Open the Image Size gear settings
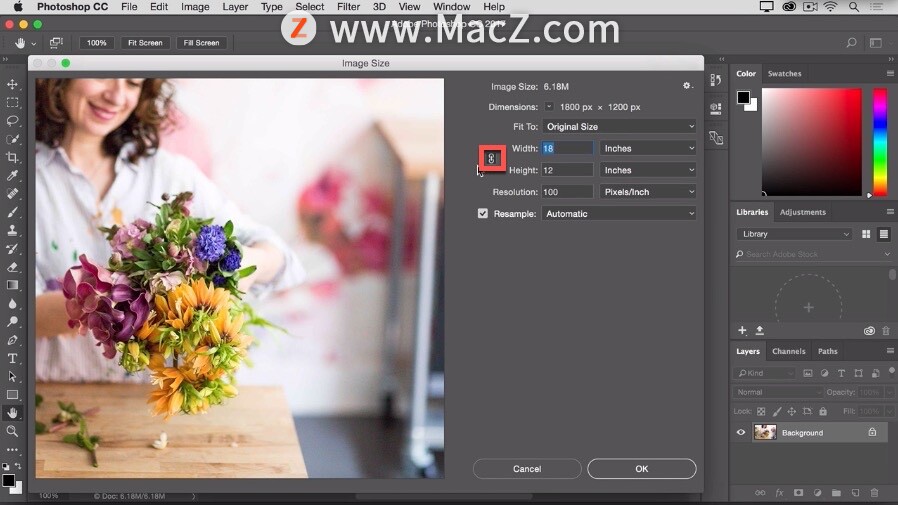898x505 pixels. coord(687,86)
